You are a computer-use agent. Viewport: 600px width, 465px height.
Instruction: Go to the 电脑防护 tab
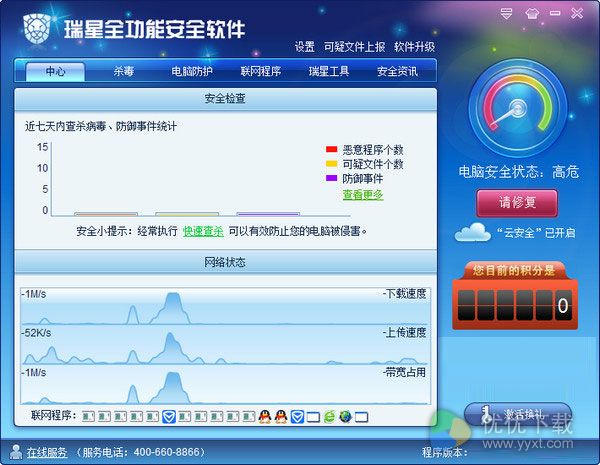[x=192, y=72]
